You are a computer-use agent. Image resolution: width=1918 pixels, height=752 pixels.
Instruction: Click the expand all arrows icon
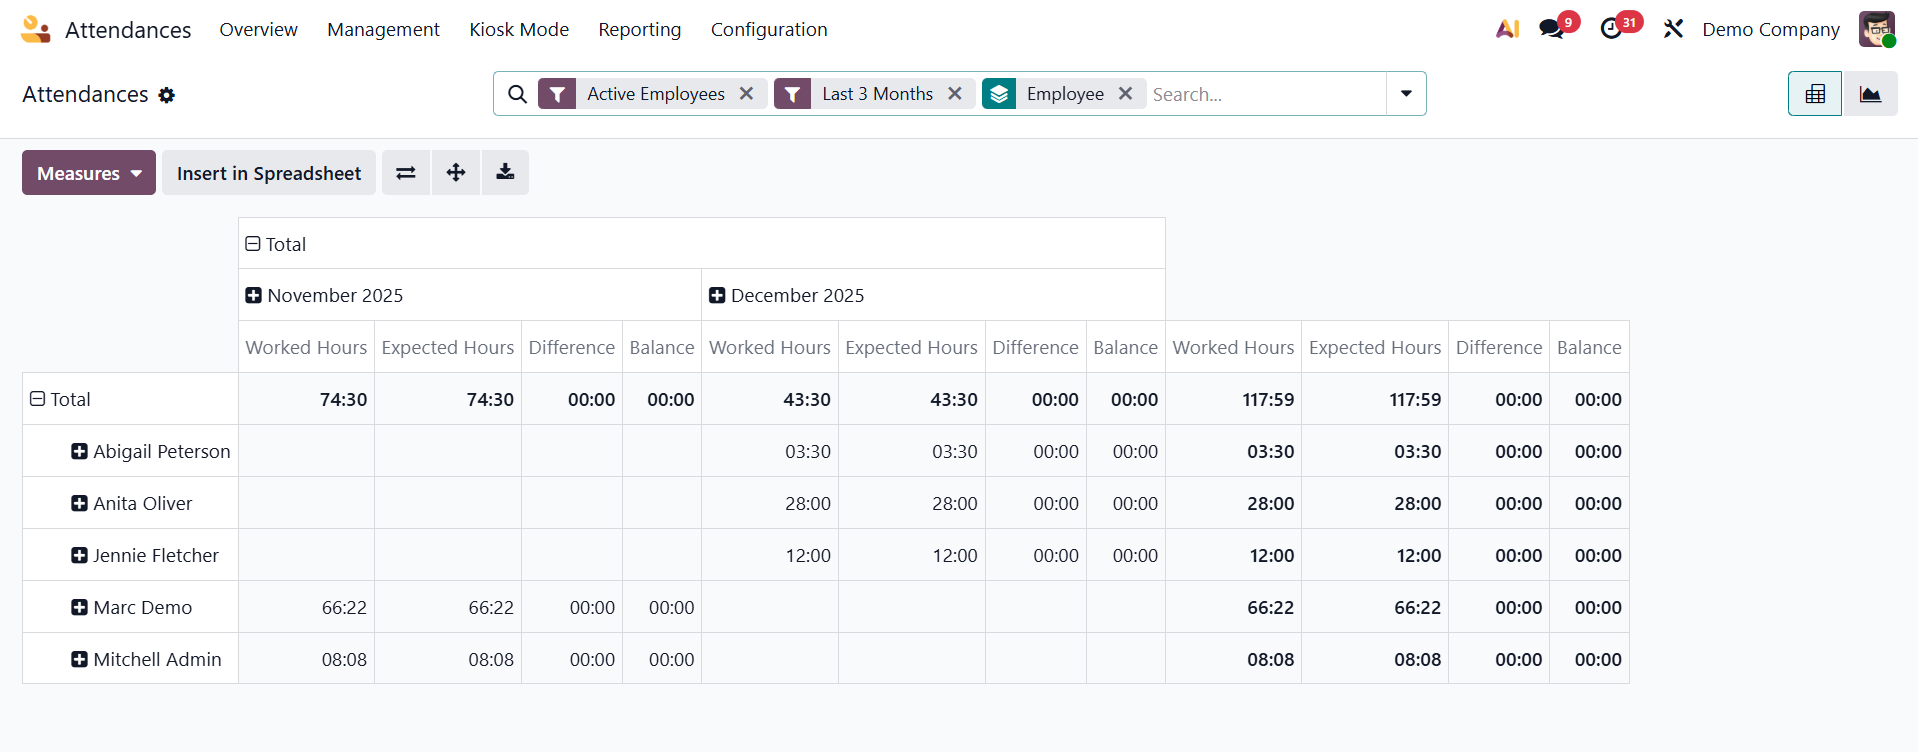coord(456,173)
